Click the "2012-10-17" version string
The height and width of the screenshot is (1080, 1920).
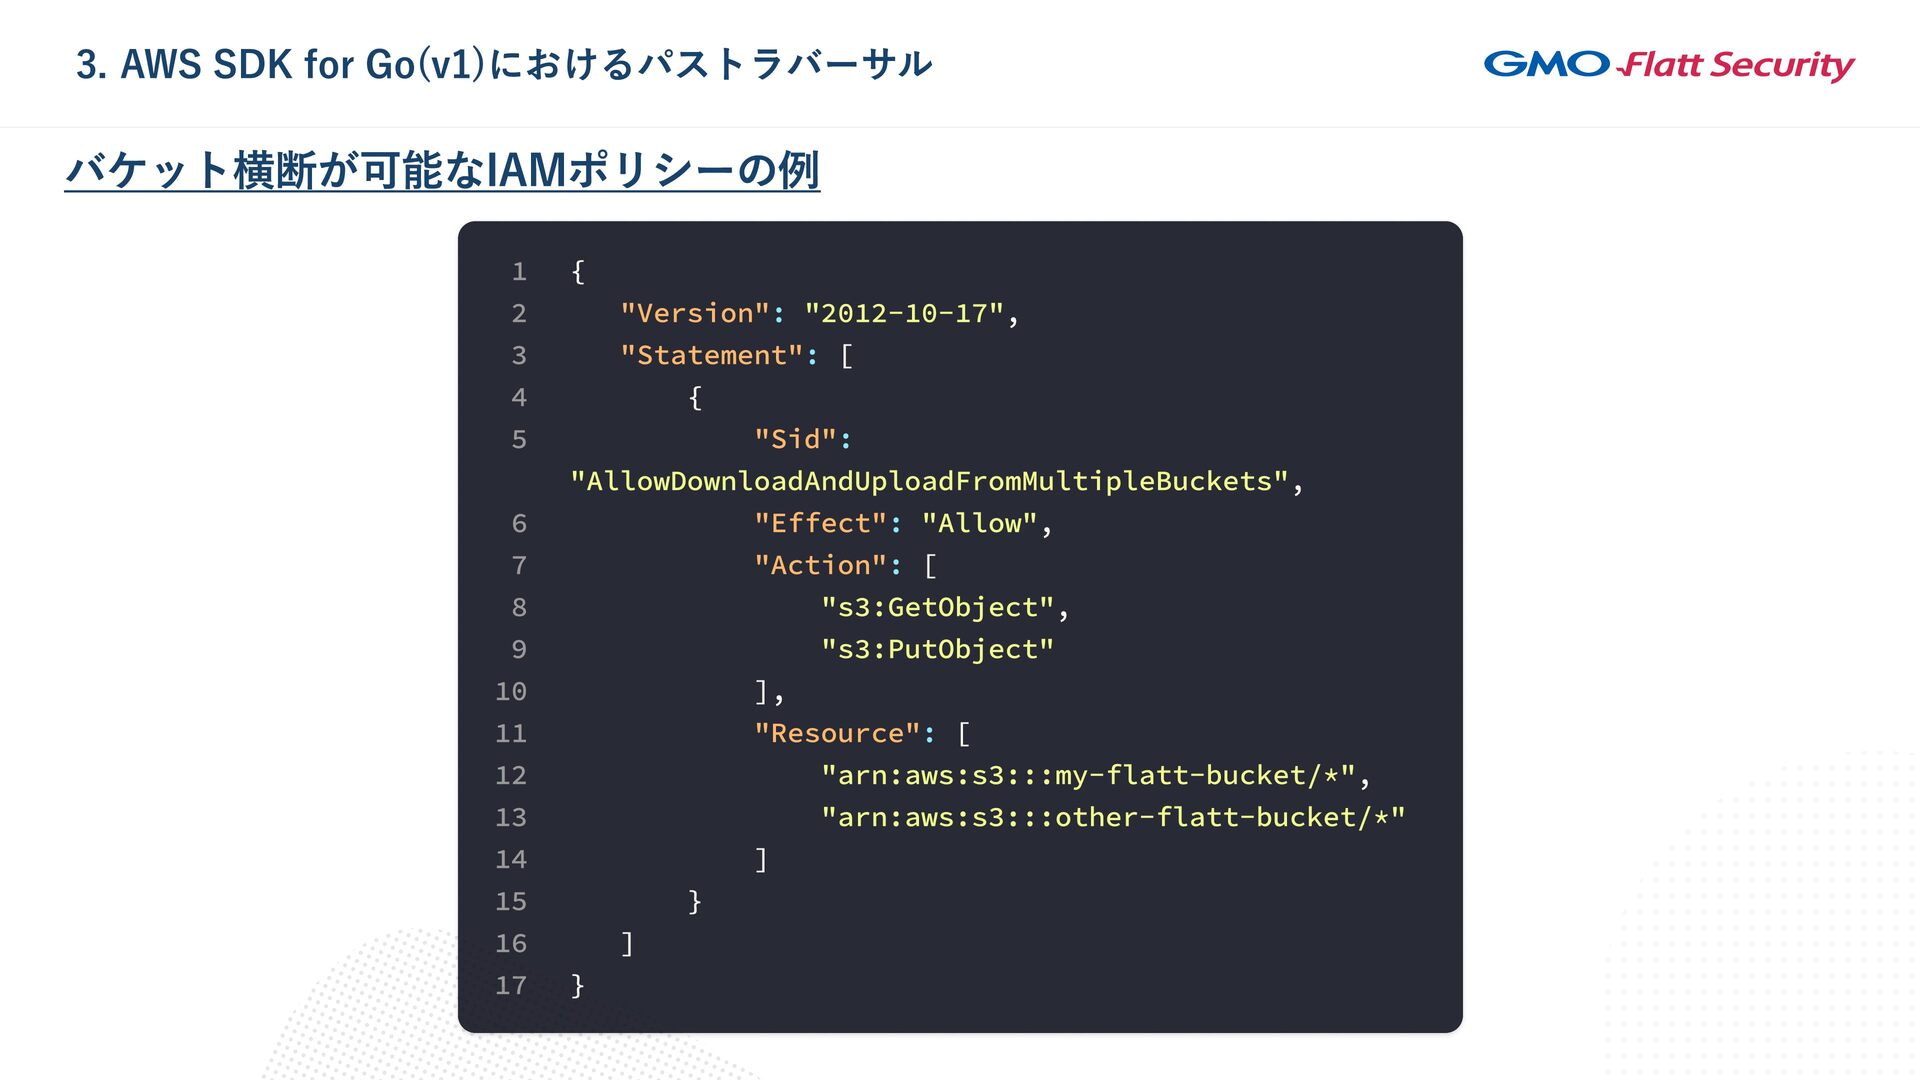904,313
